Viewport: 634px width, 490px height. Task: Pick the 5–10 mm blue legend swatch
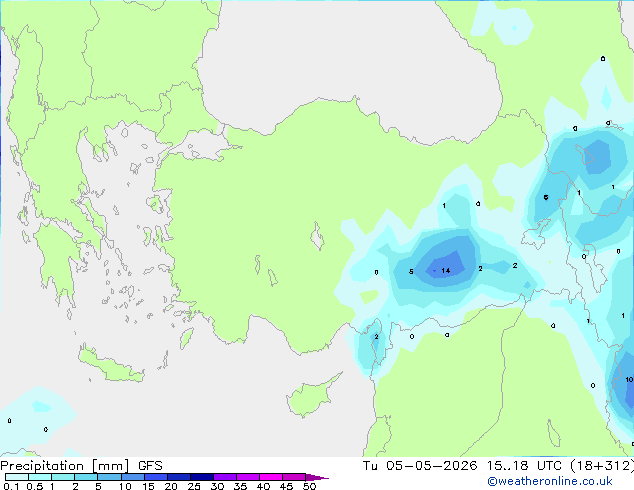(110, 477)
